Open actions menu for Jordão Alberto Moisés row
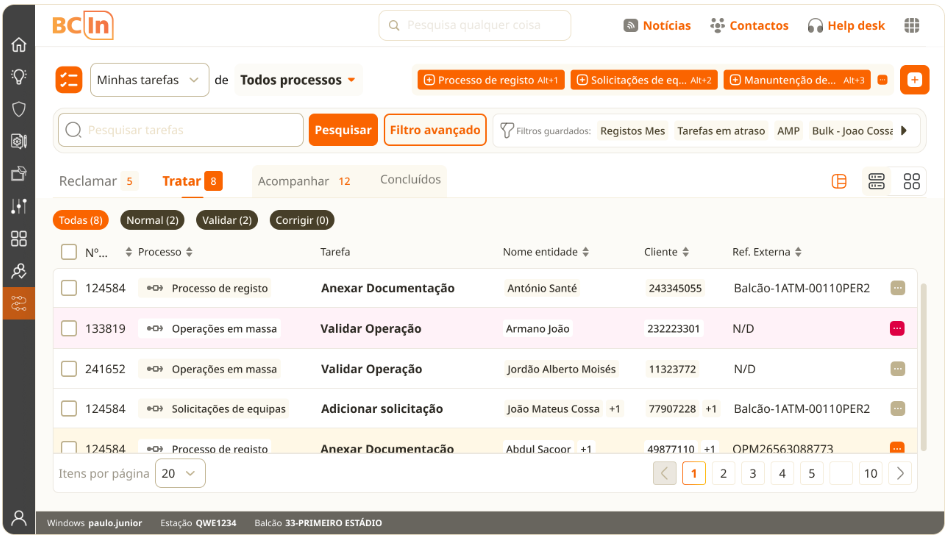This screenshot has height=536, width=947. tap(897, 369)
